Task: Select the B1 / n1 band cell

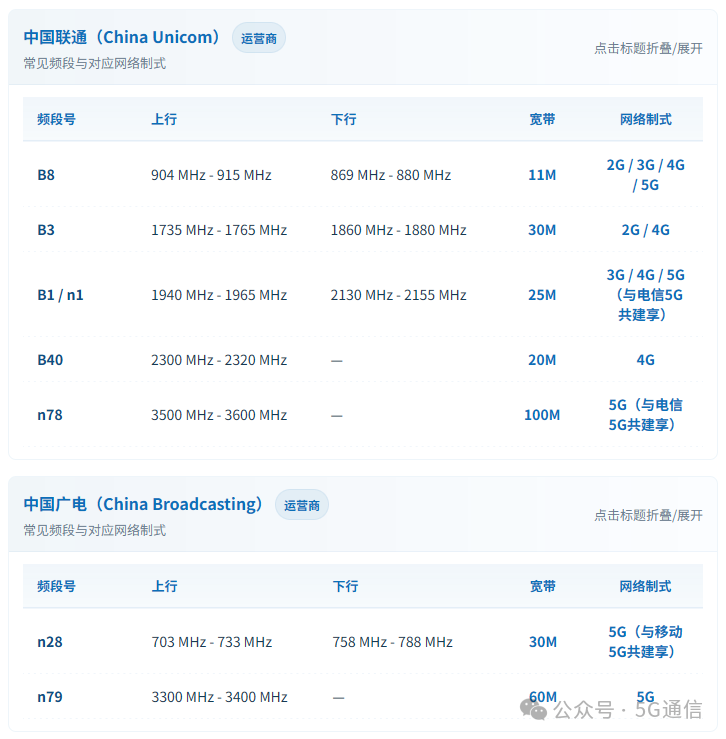Action: point(60,295)
